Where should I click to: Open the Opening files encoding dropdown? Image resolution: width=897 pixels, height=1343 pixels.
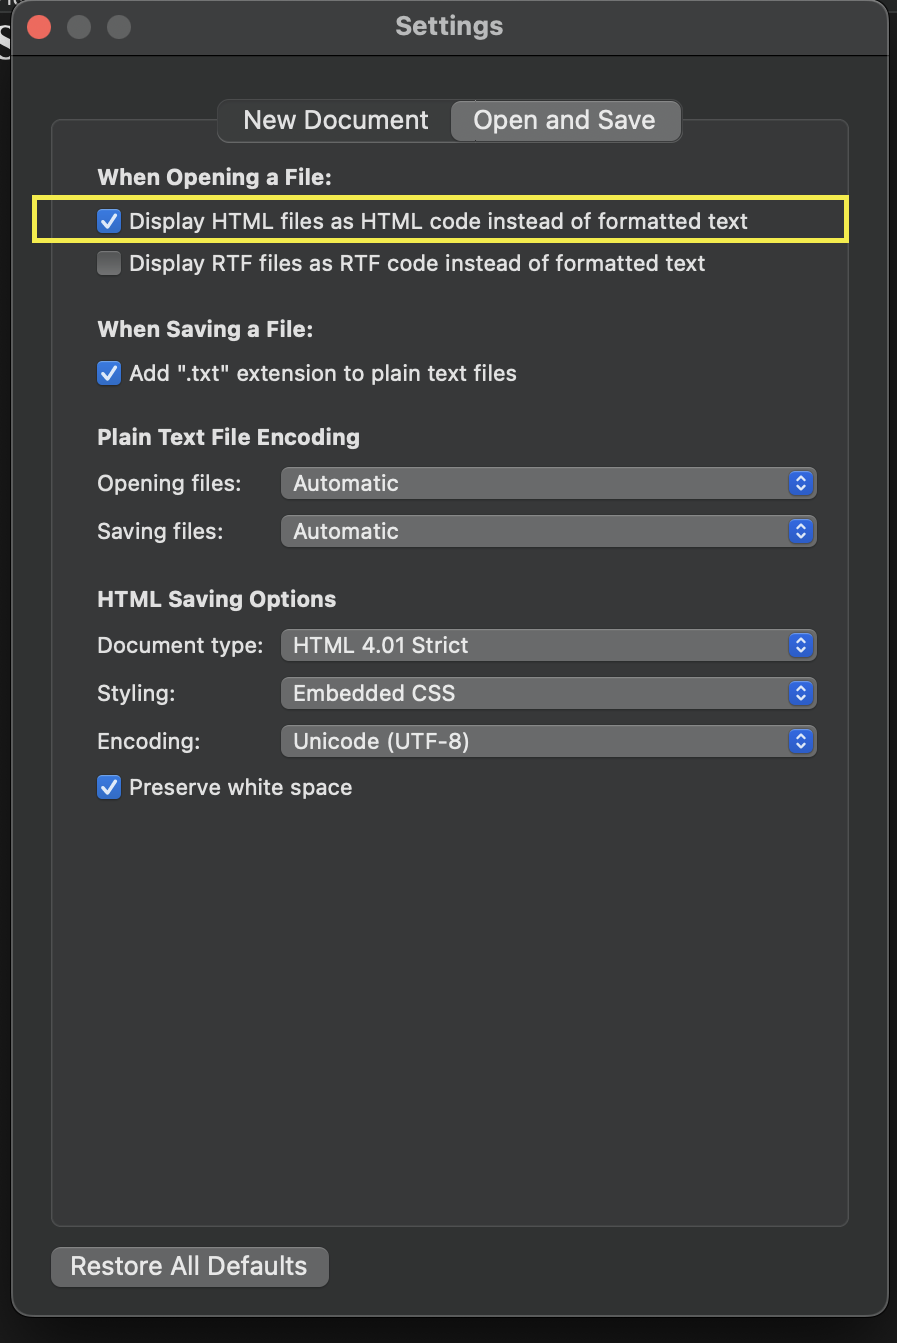pyautogui.click(x=548, y=483)
